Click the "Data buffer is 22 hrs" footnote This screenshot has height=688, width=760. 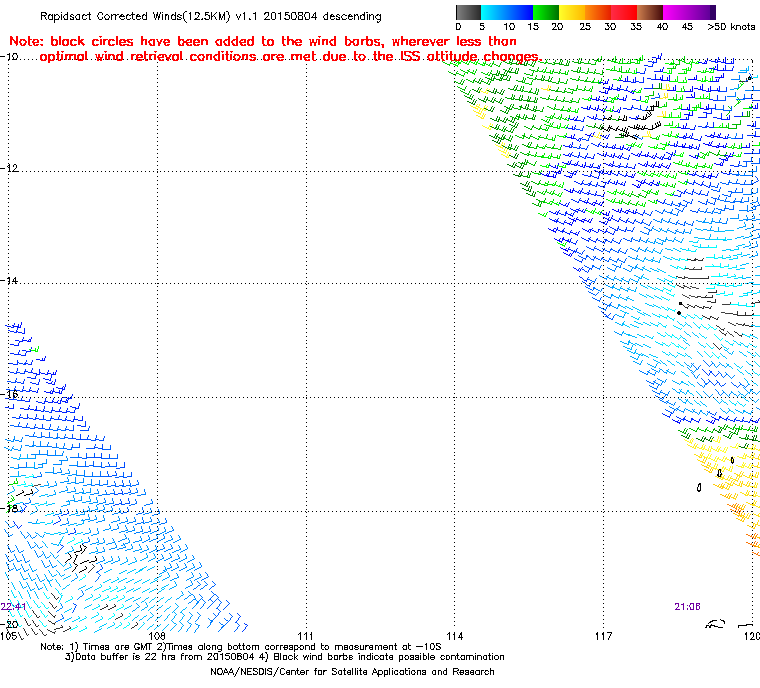(285, 657)
